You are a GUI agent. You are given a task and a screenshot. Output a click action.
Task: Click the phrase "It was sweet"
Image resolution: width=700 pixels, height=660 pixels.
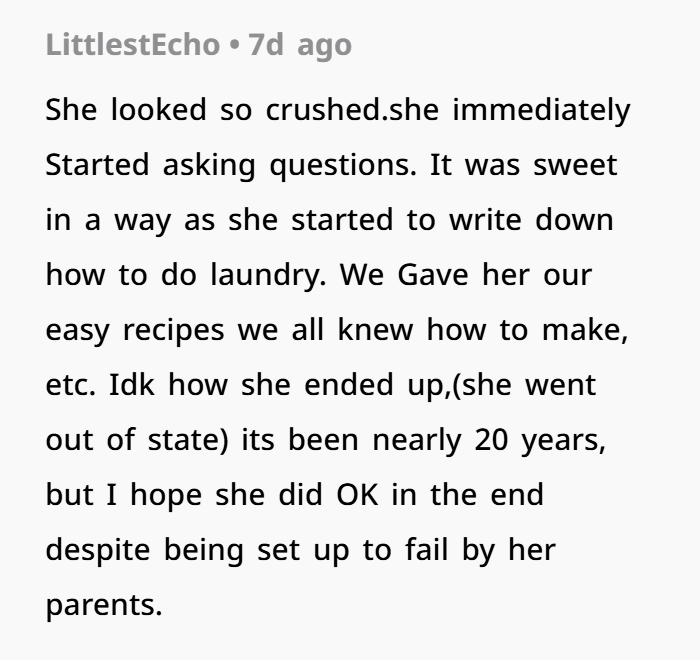coord(524,165)
